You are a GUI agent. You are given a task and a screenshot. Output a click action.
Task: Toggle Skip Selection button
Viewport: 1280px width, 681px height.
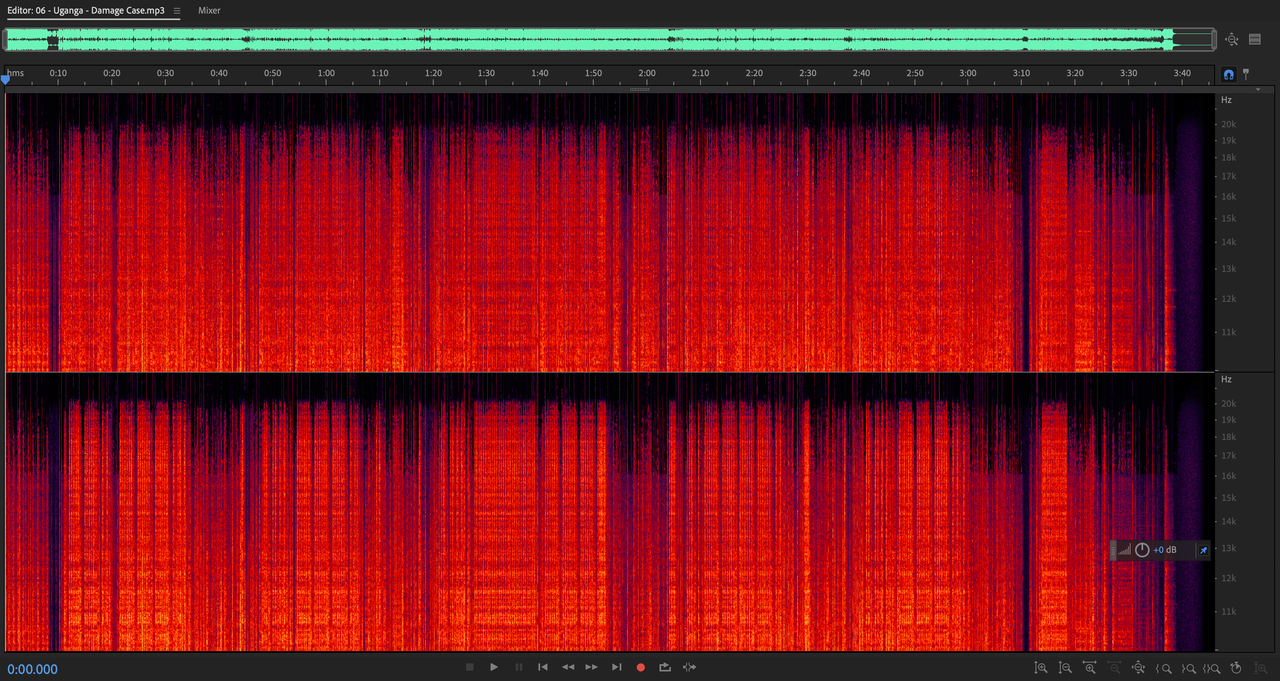click(689, 667)
